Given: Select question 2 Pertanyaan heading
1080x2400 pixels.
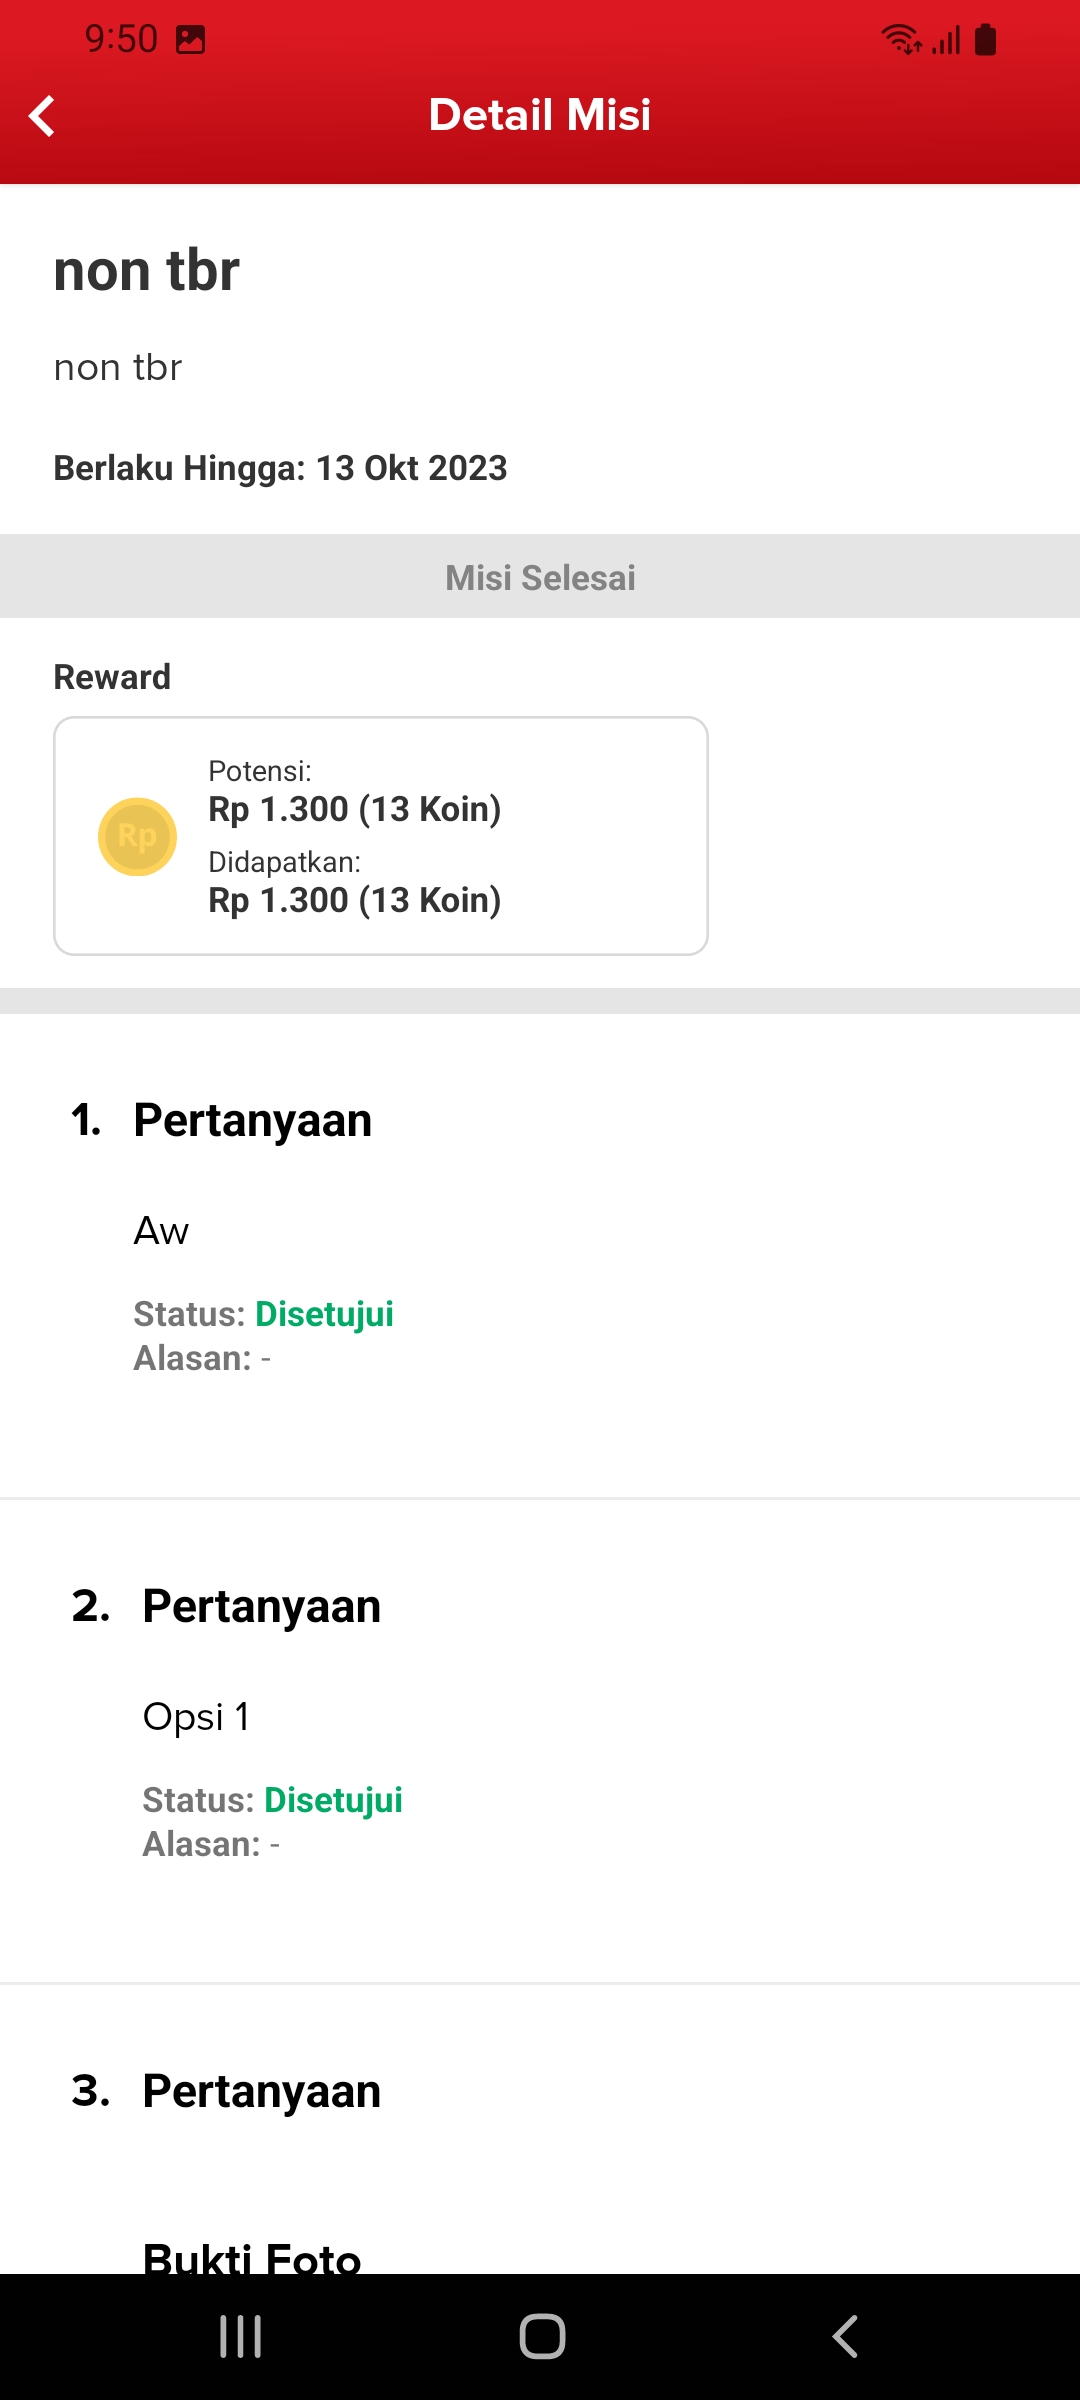Looking at the screenshot, I should pos(261,1606).
